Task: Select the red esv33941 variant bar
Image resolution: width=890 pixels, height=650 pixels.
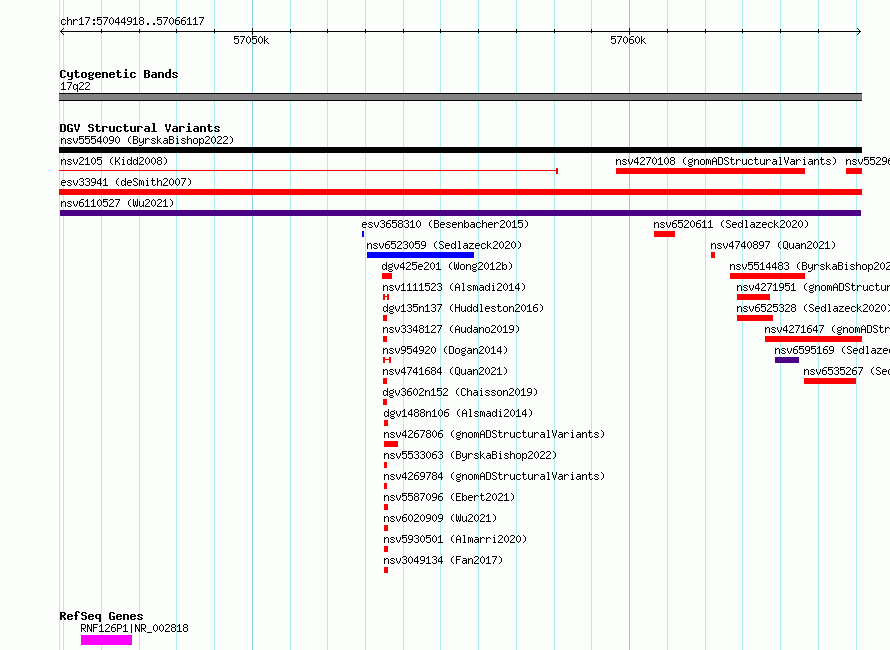Action: (x=460, y=192)
